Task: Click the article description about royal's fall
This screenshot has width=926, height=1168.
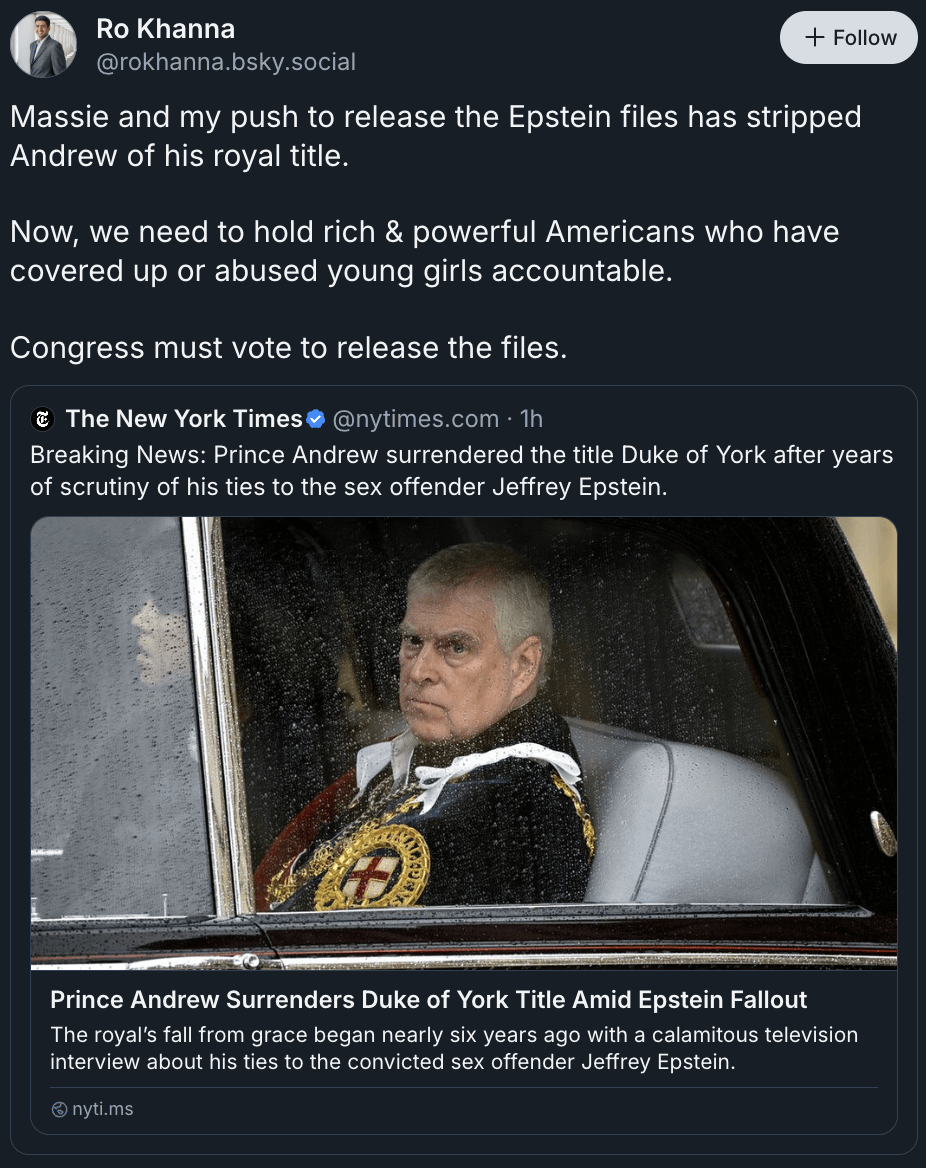Action: click(454, 1048)
